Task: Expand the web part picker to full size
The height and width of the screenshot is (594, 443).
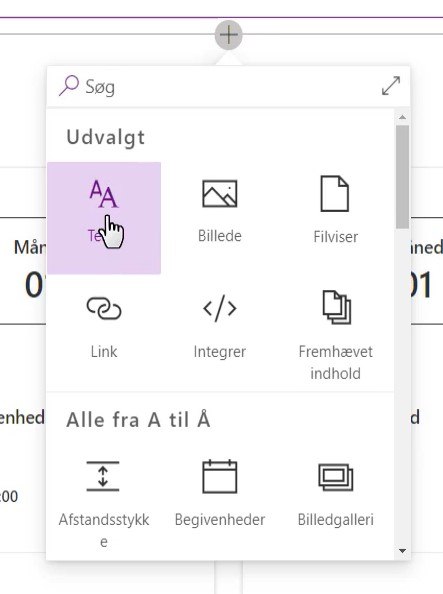Action: 391,86
